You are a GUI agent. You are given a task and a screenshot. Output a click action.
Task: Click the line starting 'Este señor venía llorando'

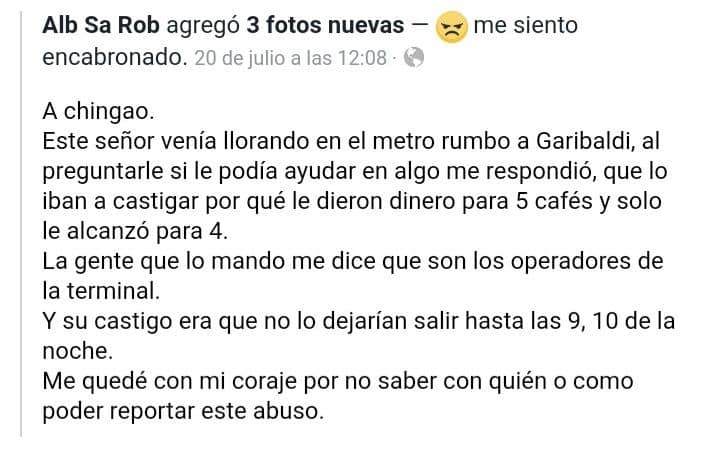pyautogui.click(x=351, y=141)
